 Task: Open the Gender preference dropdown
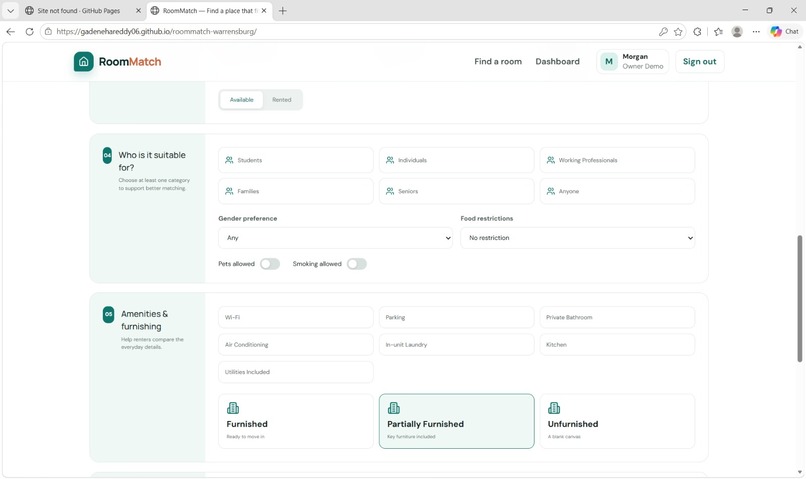335,238
